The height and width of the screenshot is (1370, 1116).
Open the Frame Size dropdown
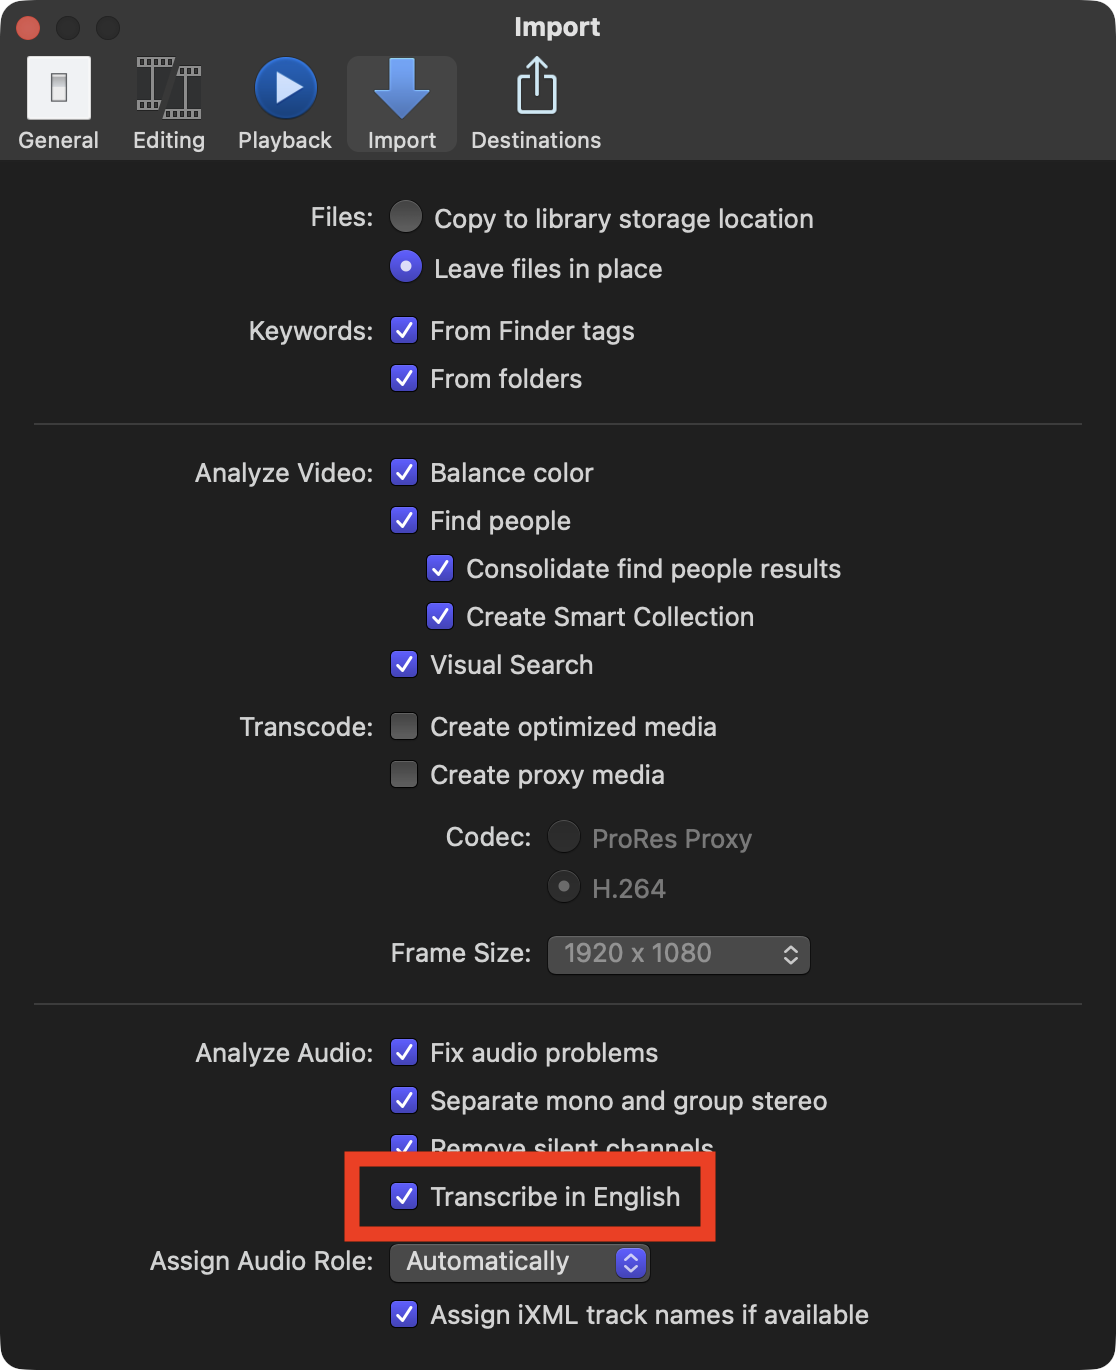[678, 954]
